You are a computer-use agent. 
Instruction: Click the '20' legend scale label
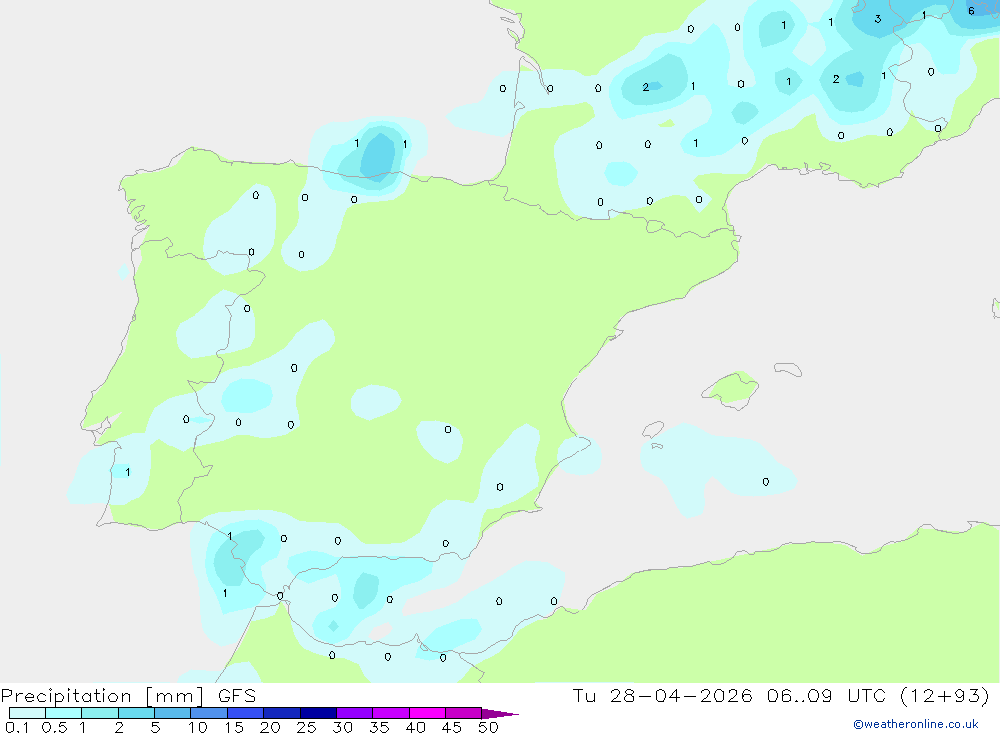tap(270, 727)
